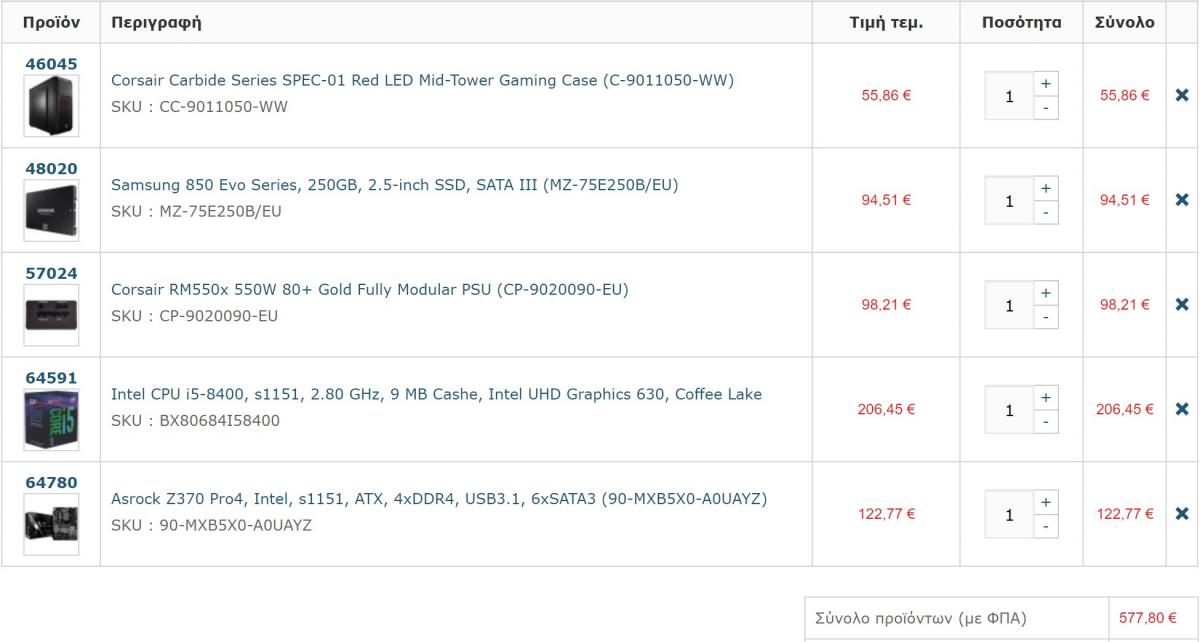Screen dimensions: 1200x642
Task: Edit quantity field for Corsair RM550x PSU
Action: (x=1010, y=305)
